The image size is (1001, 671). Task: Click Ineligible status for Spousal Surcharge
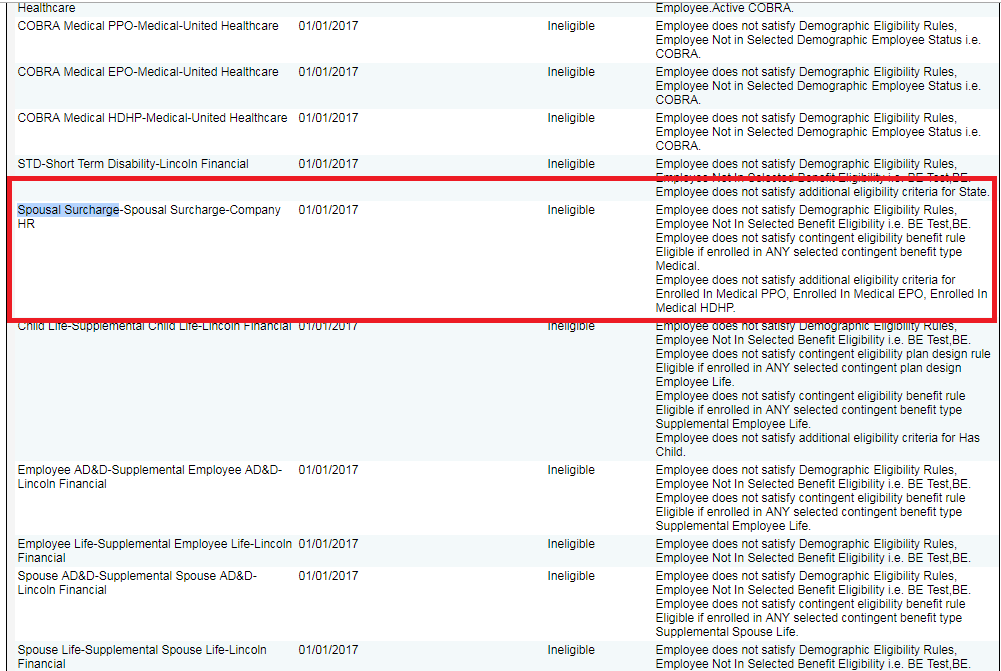(x=571, y=210)
